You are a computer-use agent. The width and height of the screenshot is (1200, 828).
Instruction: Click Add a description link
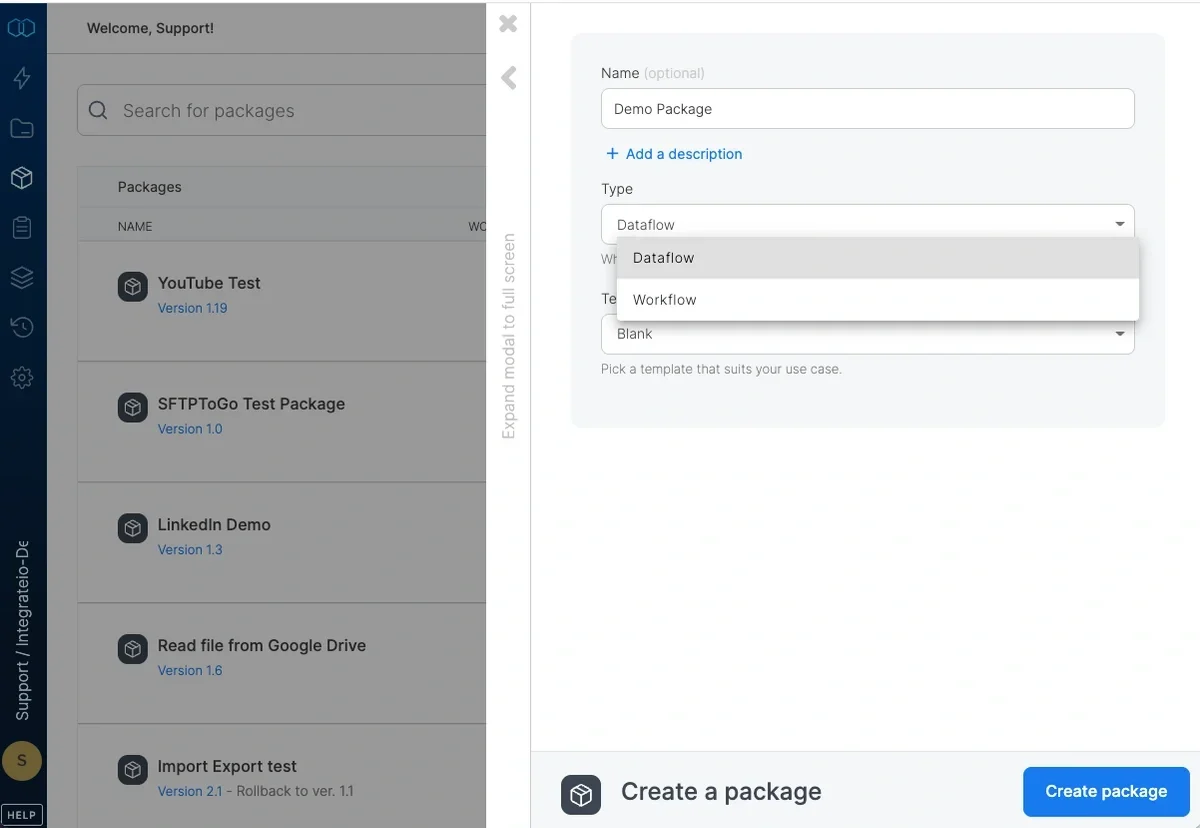pos(674,154)
